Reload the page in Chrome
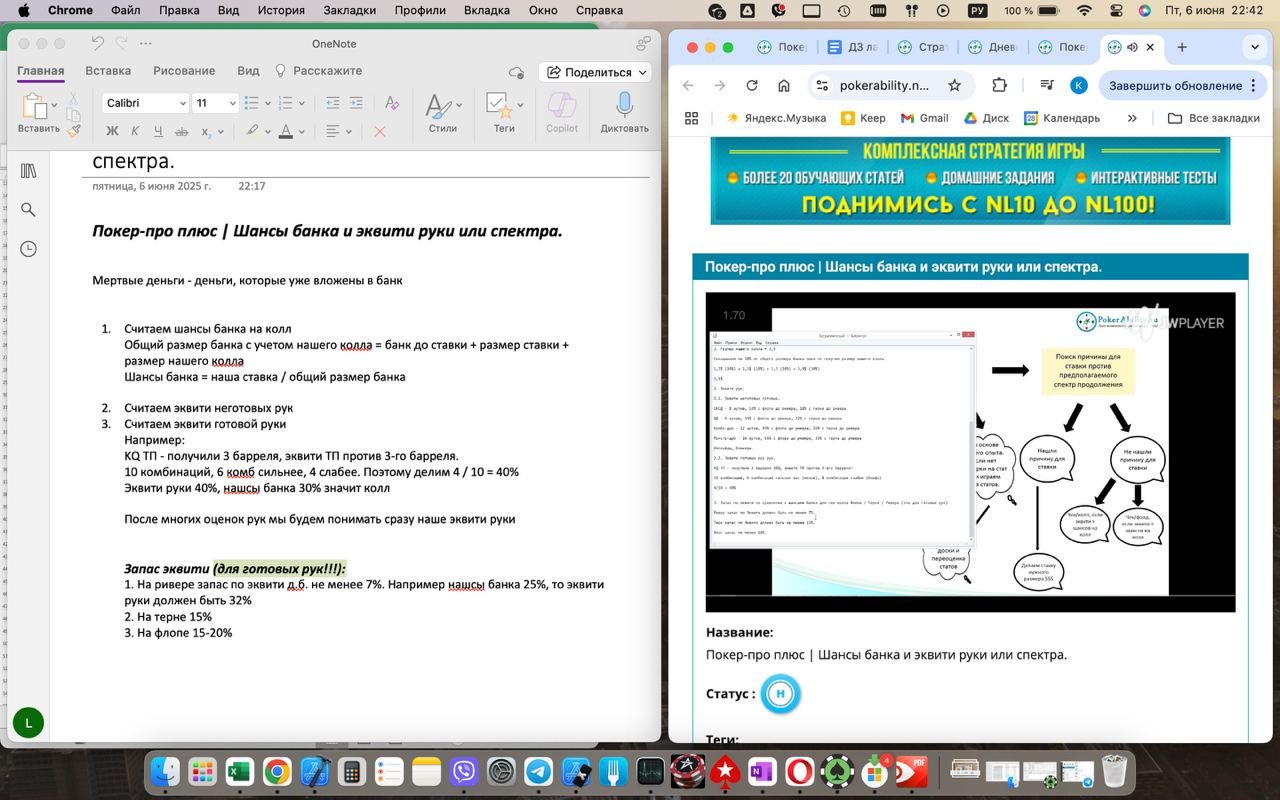 (x=752, y=85)
